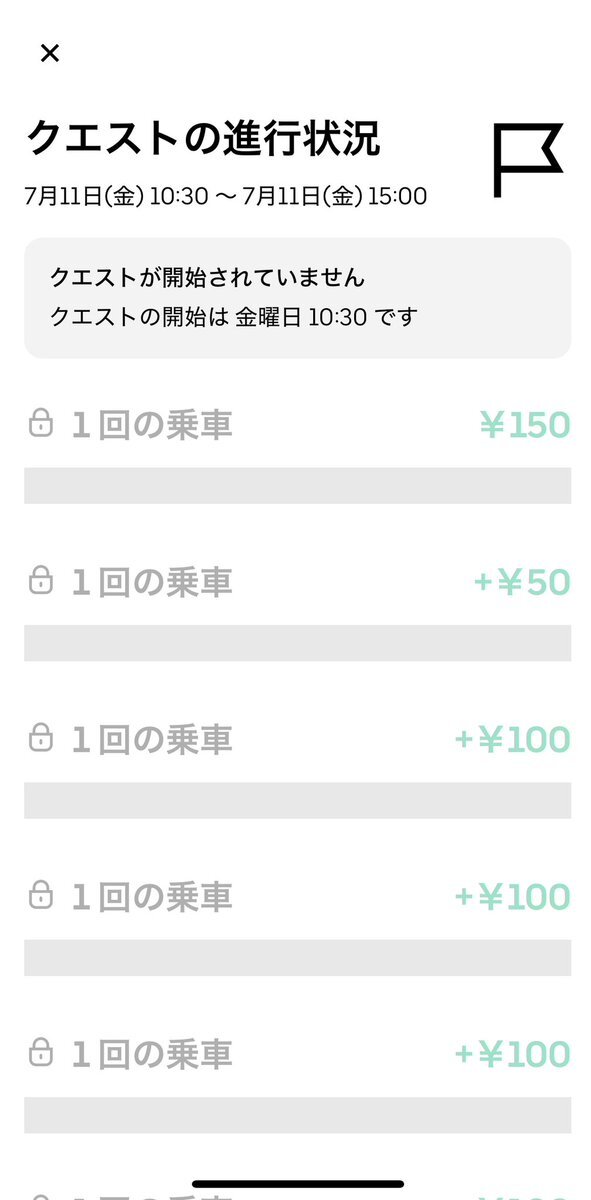Tap '1回の乗車' label of the +¥50 row
This screenshot has width=591, height=1200.
coord(152,582)
